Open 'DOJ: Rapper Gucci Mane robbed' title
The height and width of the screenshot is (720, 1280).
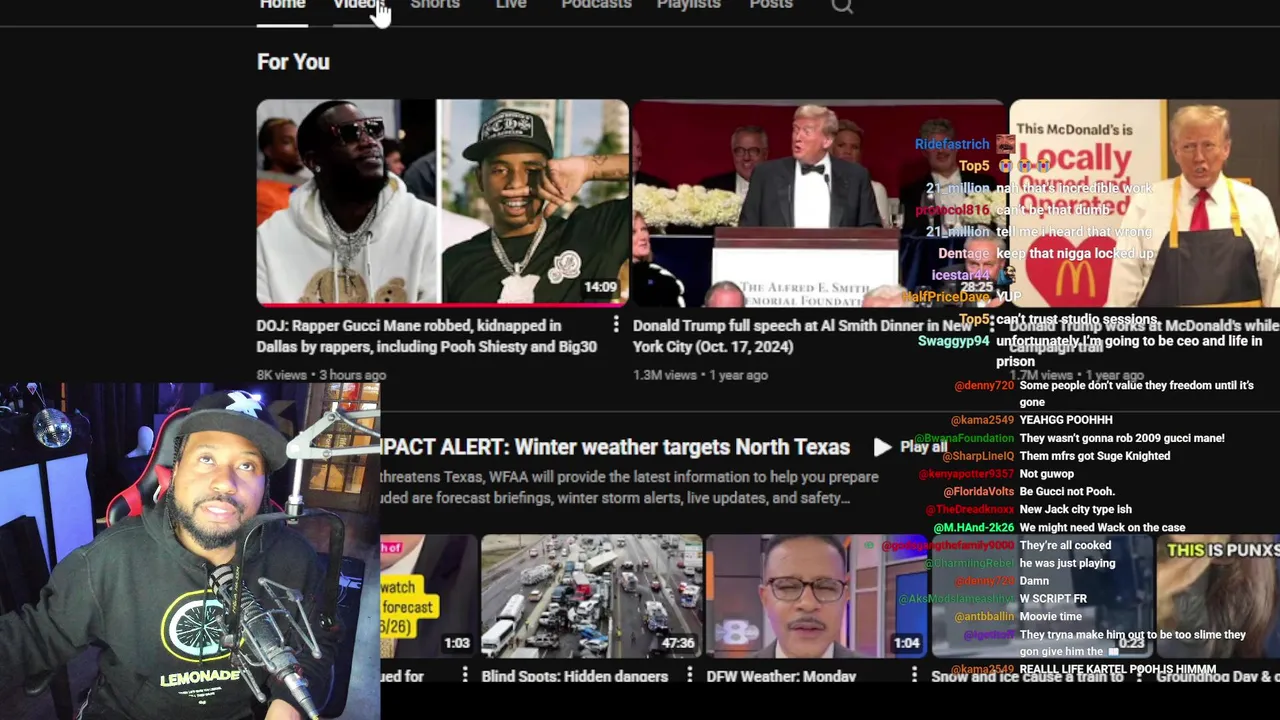(x=426, y=336)
